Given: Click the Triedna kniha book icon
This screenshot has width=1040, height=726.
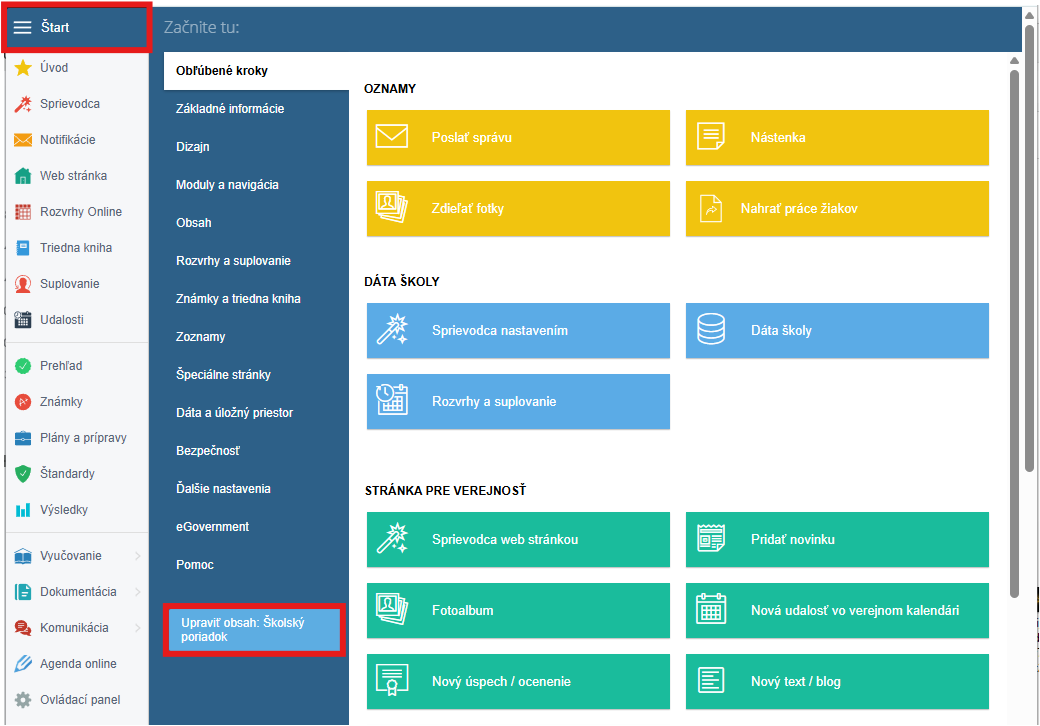Looking at the screenshot, I should [23, 248].
